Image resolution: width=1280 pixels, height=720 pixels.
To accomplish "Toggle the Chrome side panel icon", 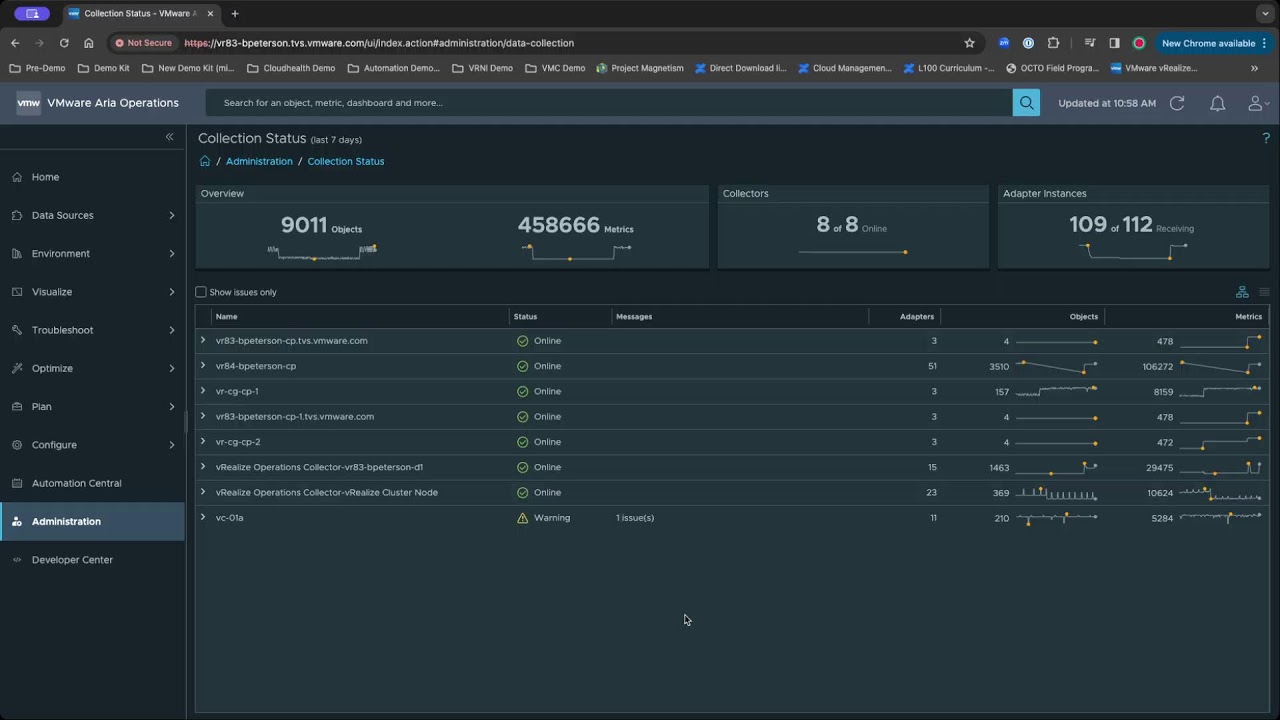I will (1114, 43).
